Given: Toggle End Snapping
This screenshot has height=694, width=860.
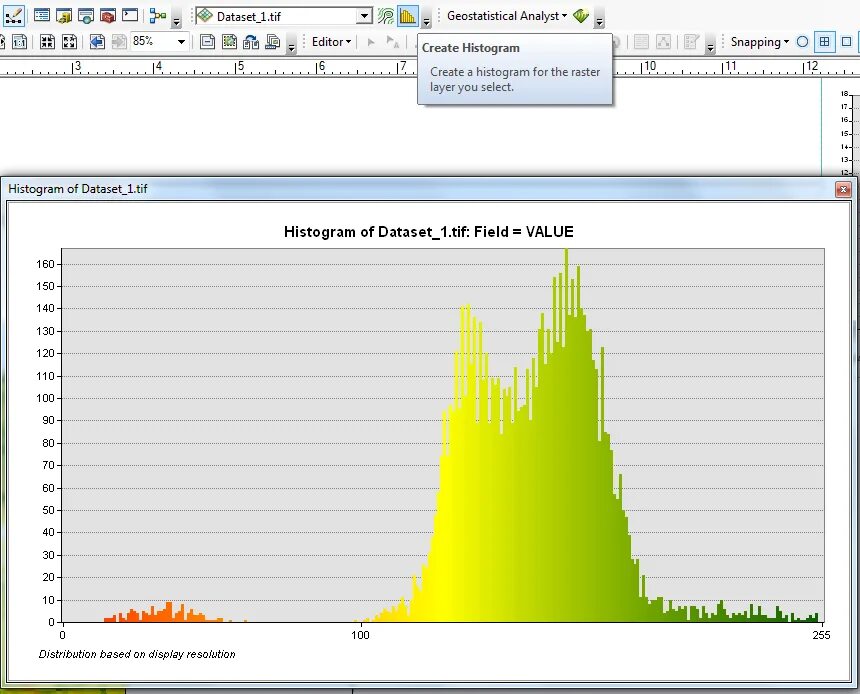Looking at the screenshot, I should (824, 42).
